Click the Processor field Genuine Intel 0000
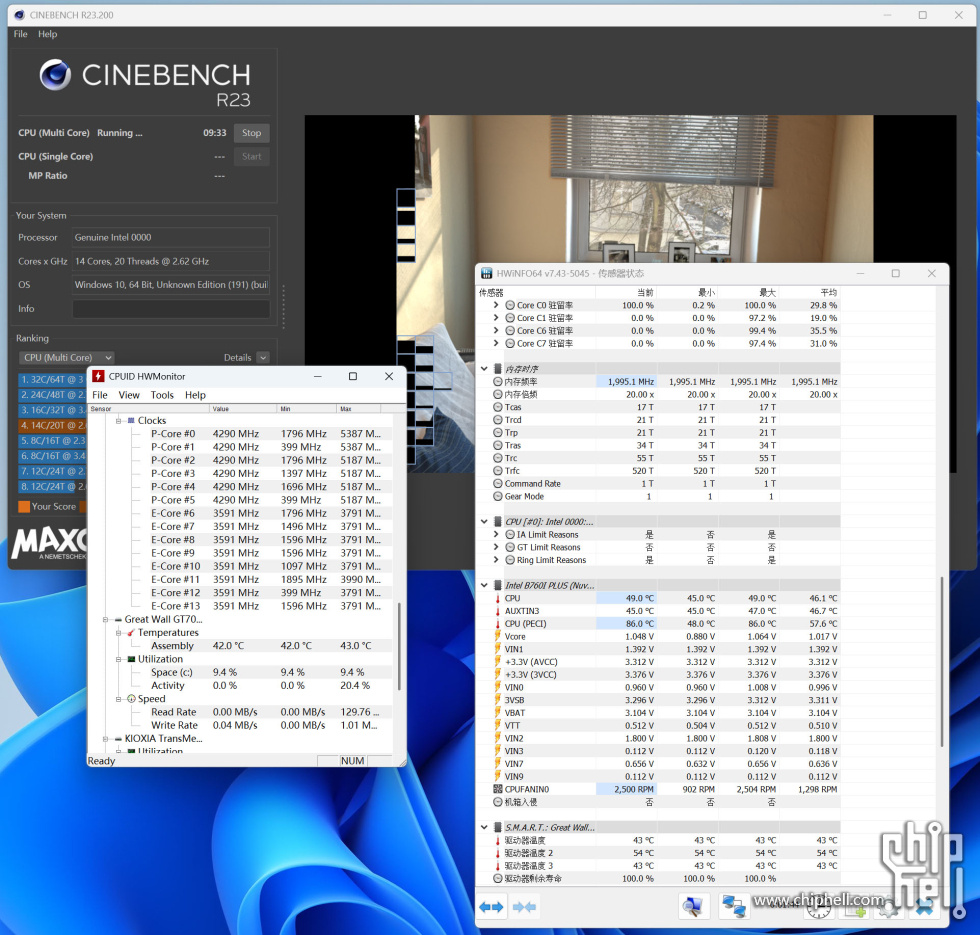 click(171, 238)
